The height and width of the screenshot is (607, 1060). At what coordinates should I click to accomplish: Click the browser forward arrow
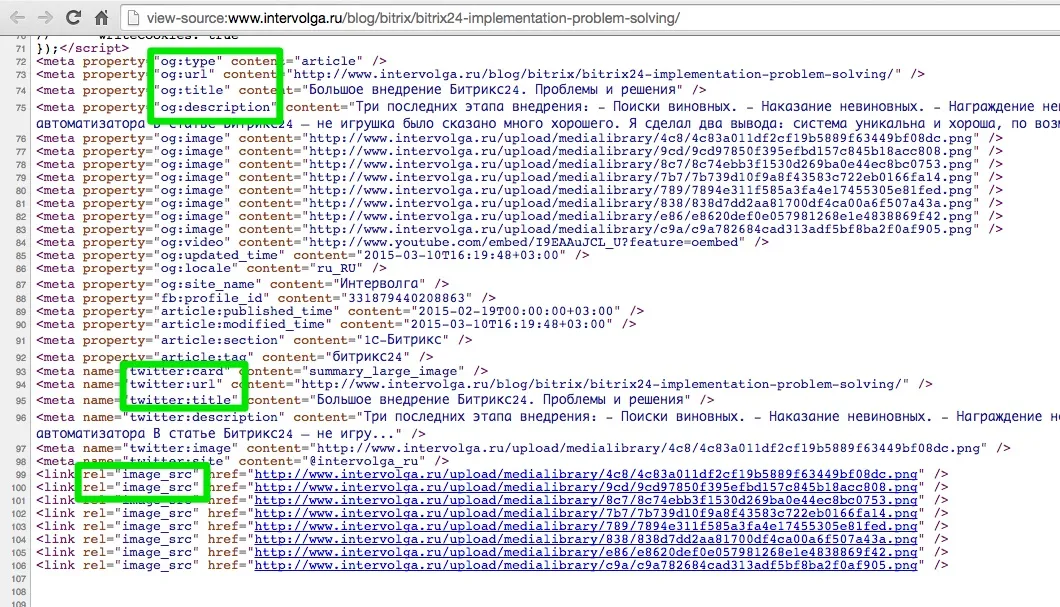45,18
